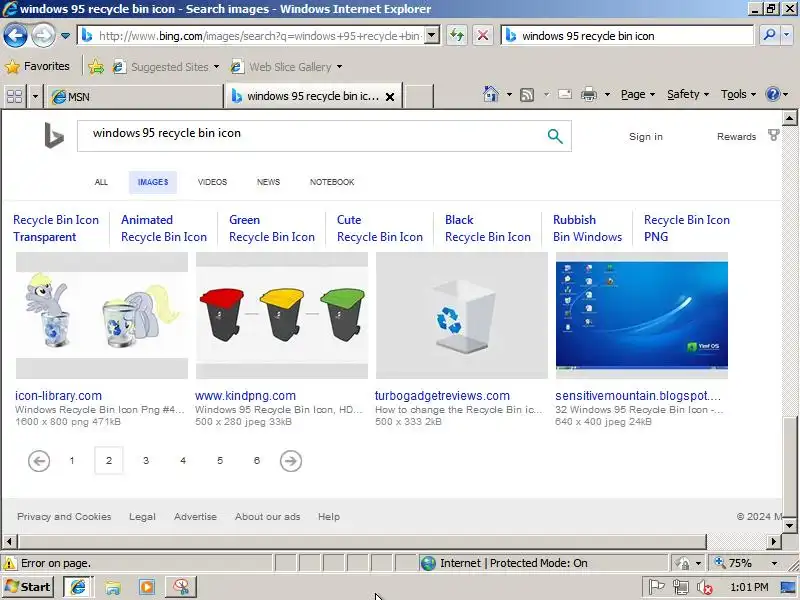The height and width of the screenshot is (600, 800).
Task: Open the blue desktop screenshot thumbnail
Action: pos(642,315)
